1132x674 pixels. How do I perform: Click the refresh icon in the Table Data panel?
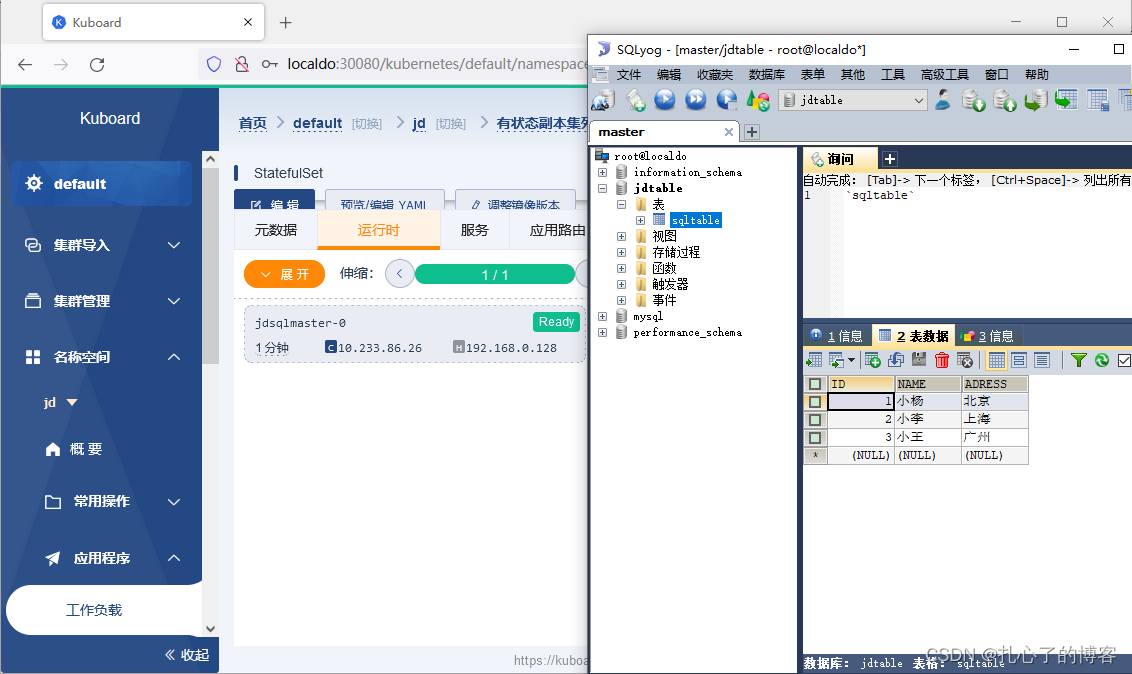(1102, 359)
